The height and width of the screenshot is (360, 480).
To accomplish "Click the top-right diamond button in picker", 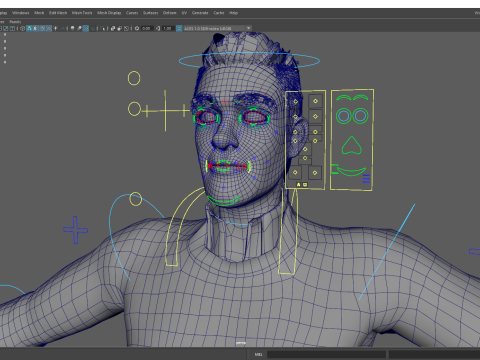I will click(315, 101).
